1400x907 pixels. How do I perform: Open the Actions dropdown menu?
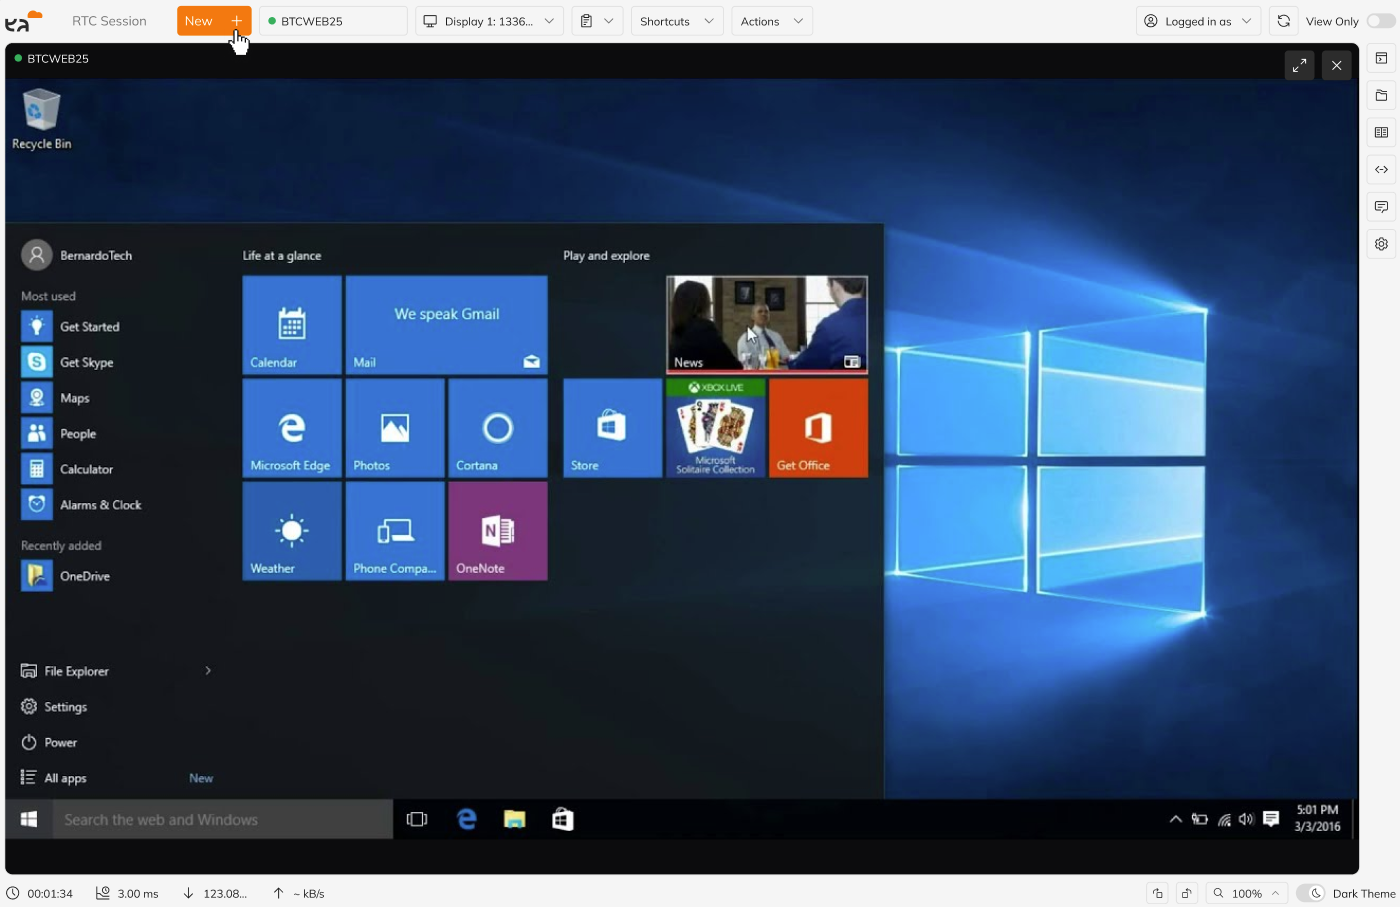771,21
